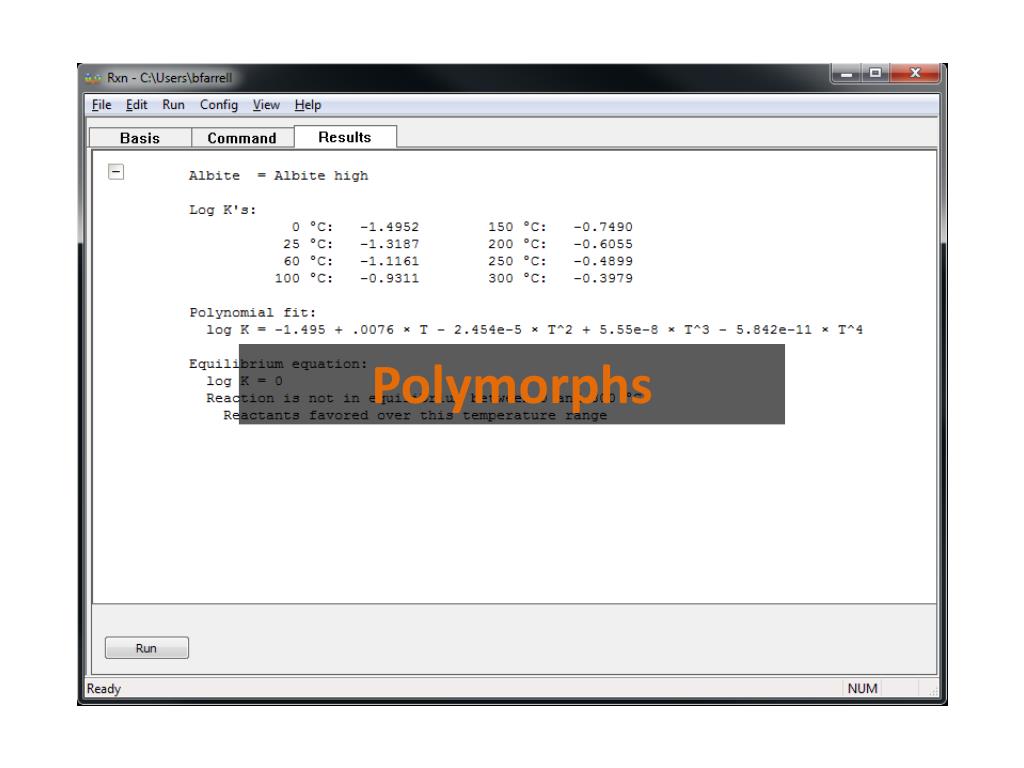Open the Config menu

[219, 105]
